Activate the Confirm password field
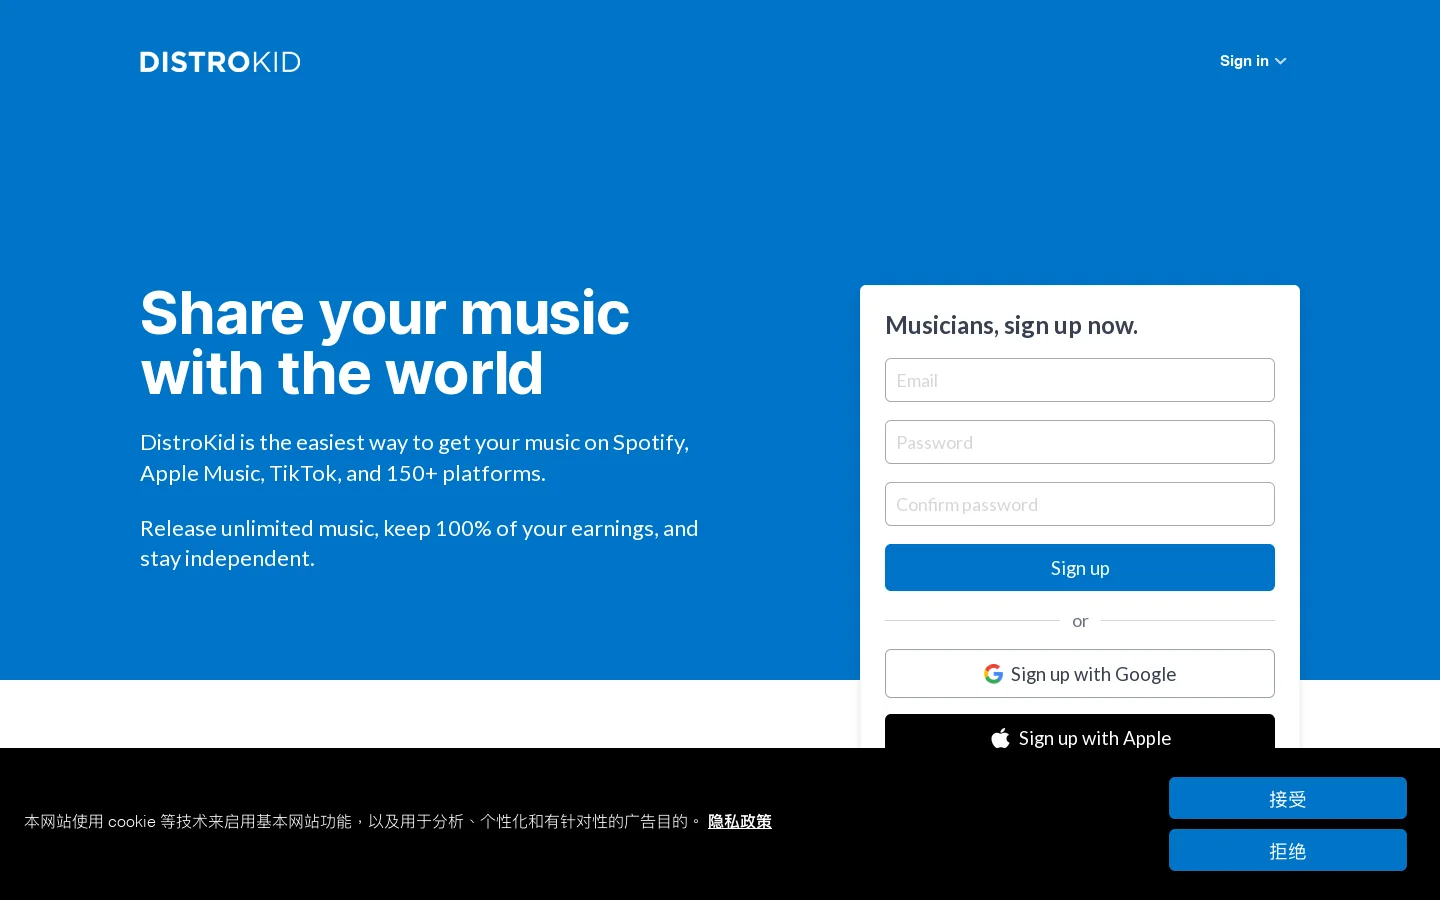The image size is (1440, 900). tap(1080, 504)
